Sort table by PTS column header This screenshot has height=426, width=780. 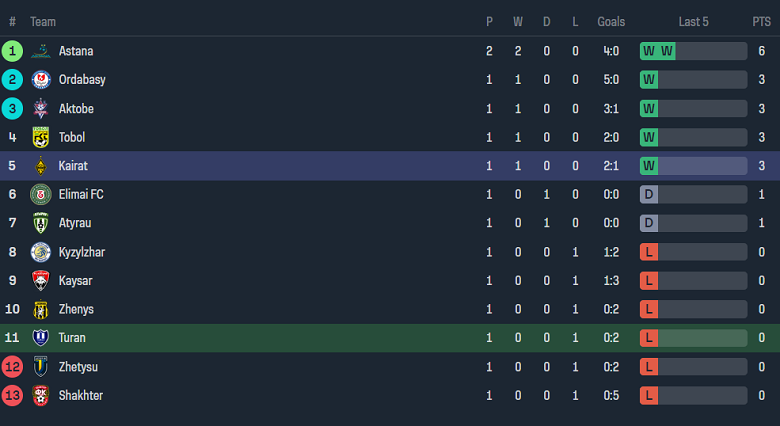coord(761,21)
